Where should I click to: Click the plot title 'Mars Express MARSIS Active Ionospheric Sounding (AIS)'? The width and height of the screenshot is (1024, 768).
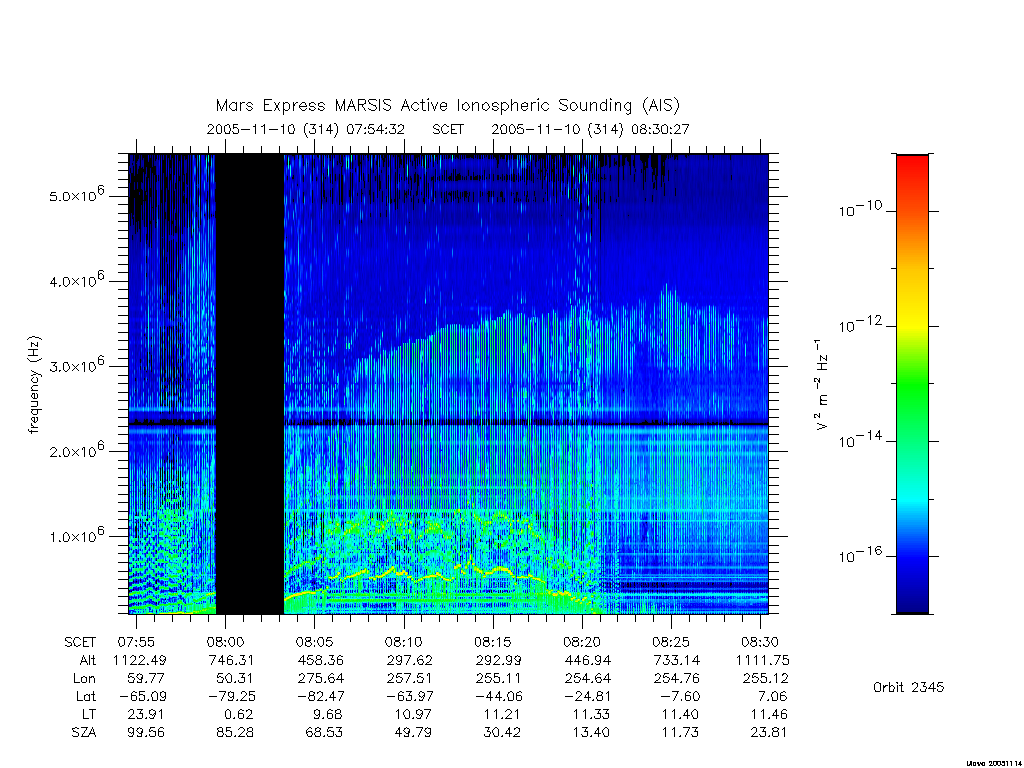447,106
